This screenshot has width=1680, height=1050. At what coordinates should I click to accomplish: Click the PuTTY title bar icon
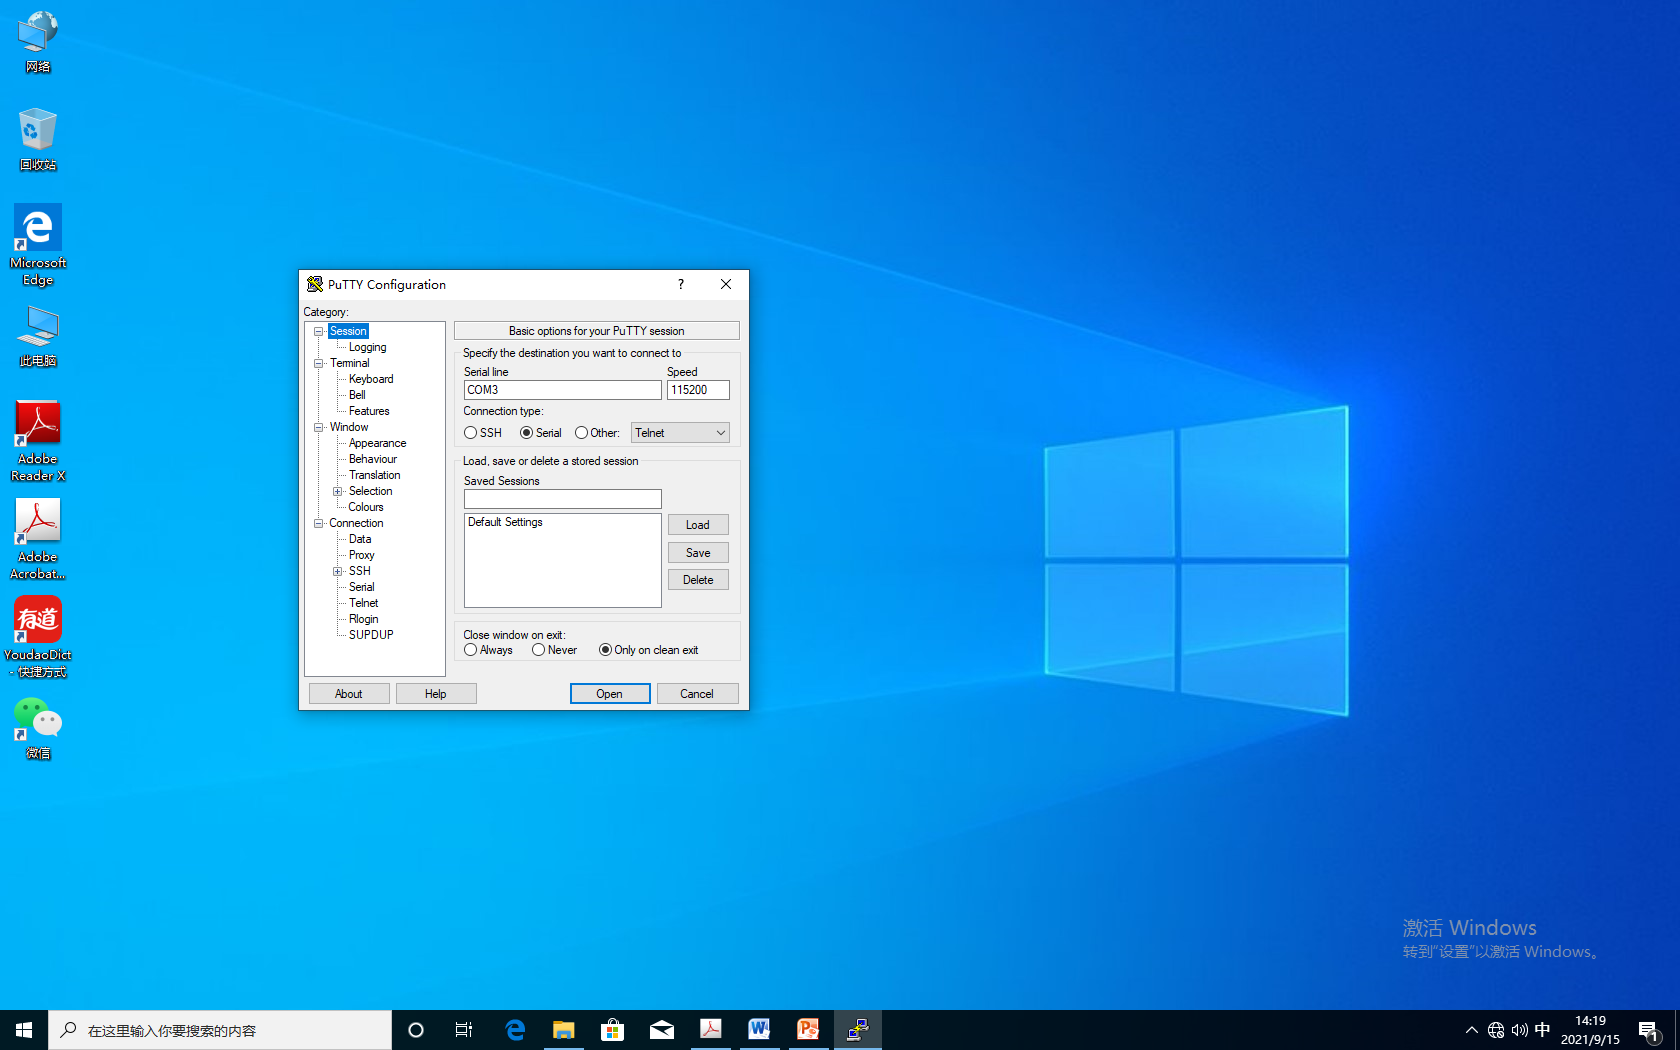314,284
